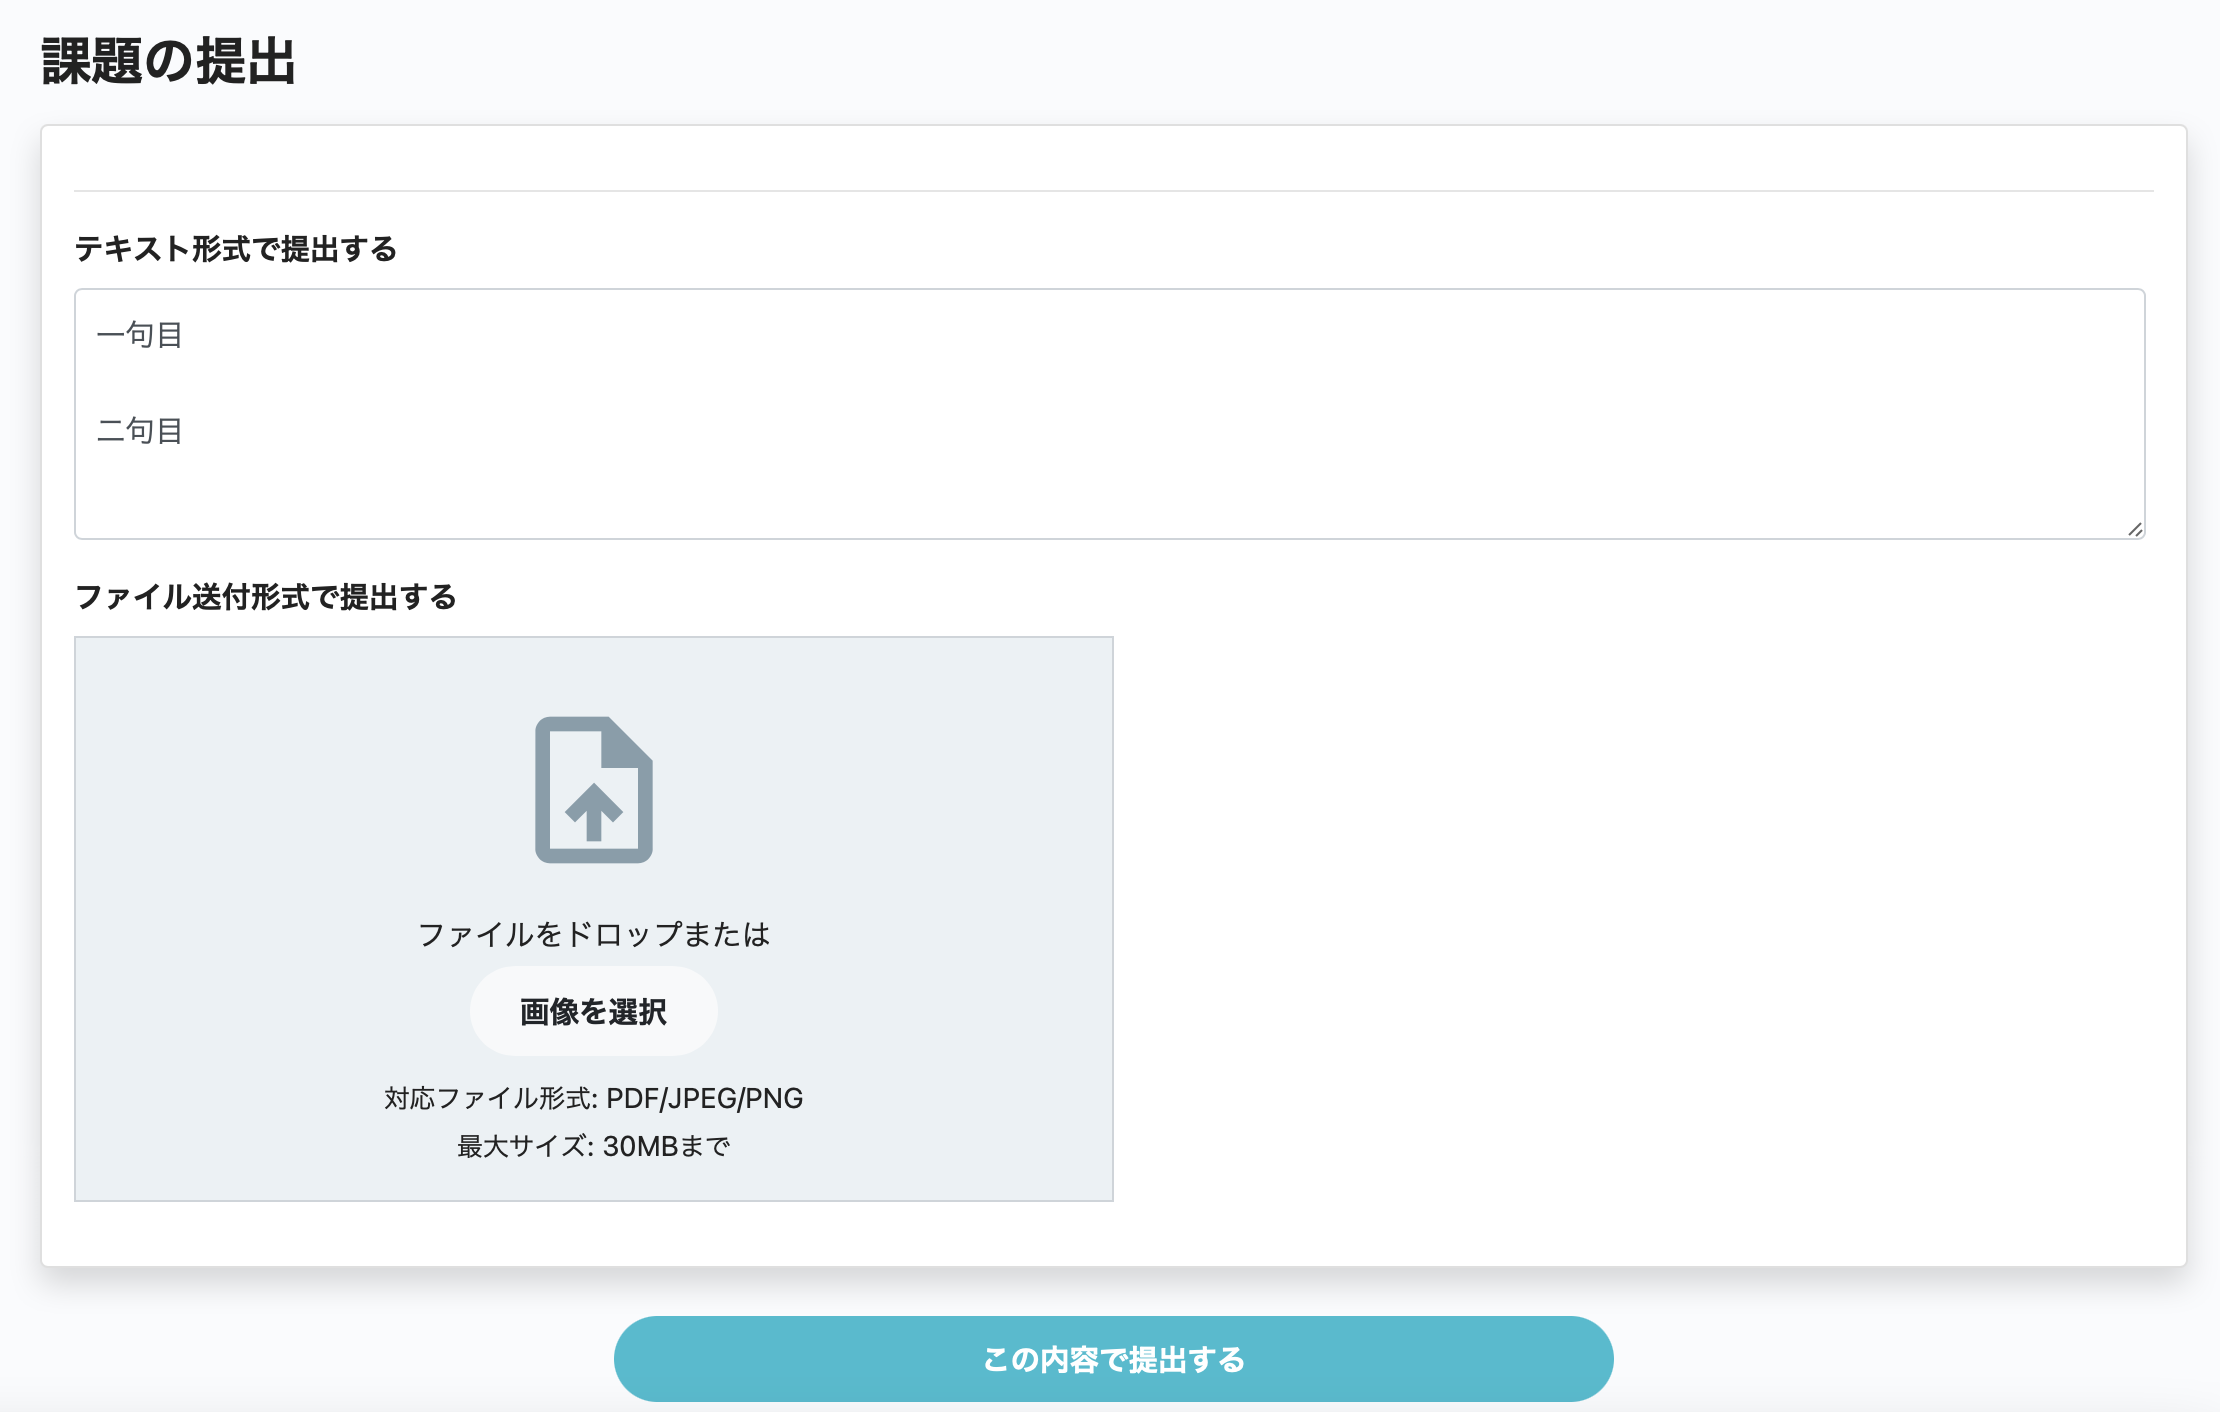The image size is (2220, 1412).
Task: Click the textarea resize handle icon
Action: [2134, 529]
